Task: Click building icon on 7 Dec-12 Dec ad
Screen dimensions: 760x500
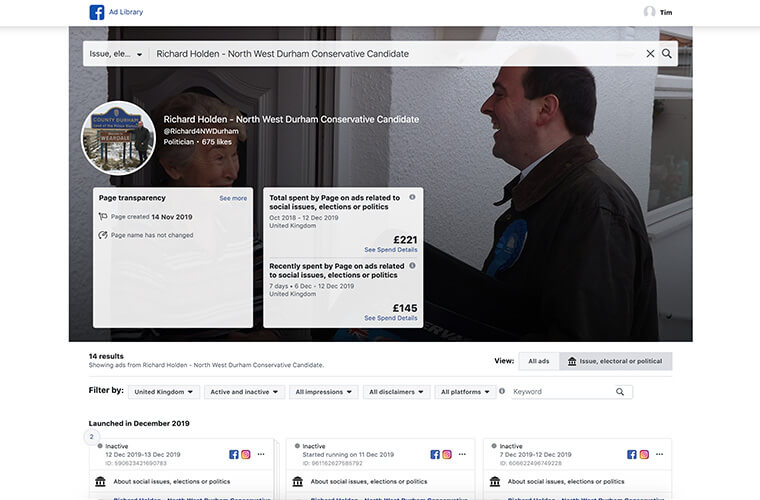Action: (x=495, y=482)
